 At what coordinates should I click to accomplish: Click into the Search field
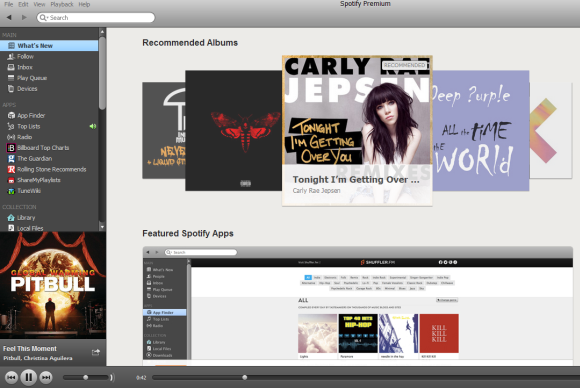(96, 17)
